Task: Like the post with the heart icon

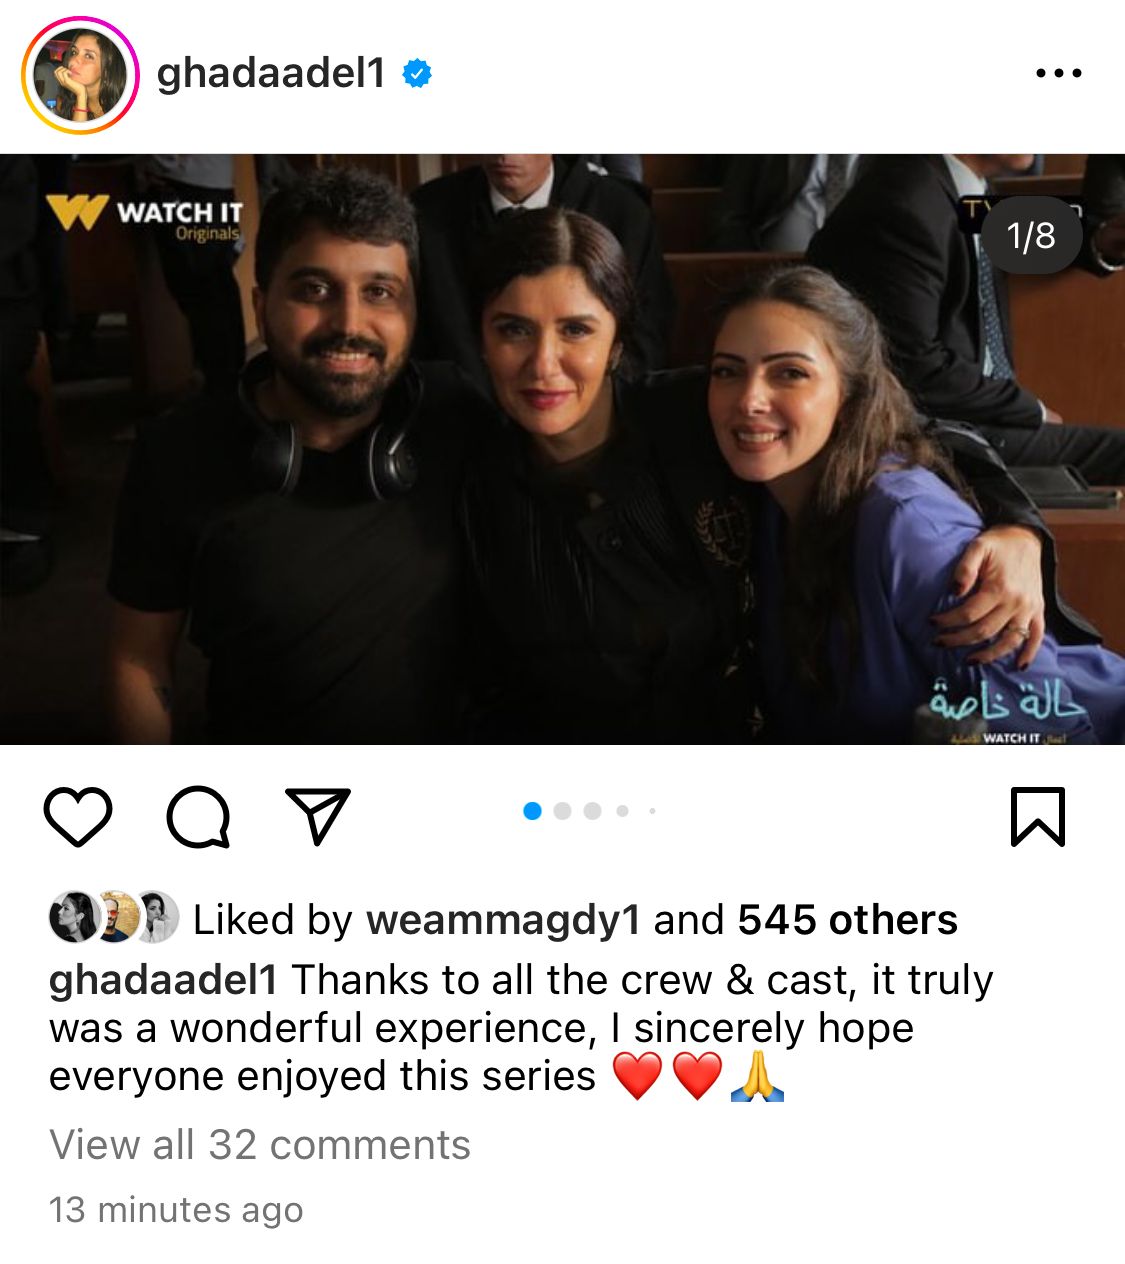Action: coord(78,817)
